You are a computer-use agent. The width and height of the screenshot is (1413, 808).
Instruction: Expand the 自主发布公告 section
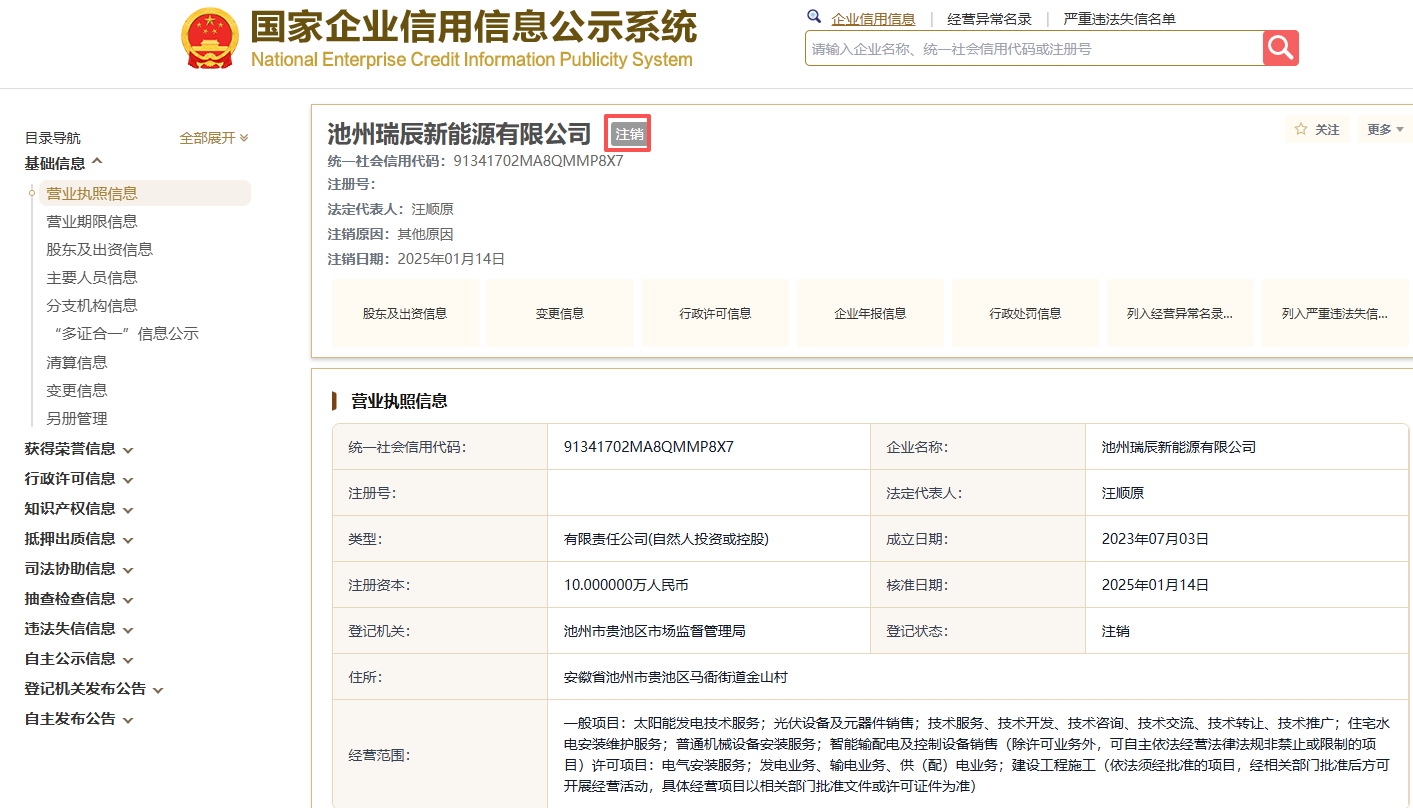coord(79,719)
